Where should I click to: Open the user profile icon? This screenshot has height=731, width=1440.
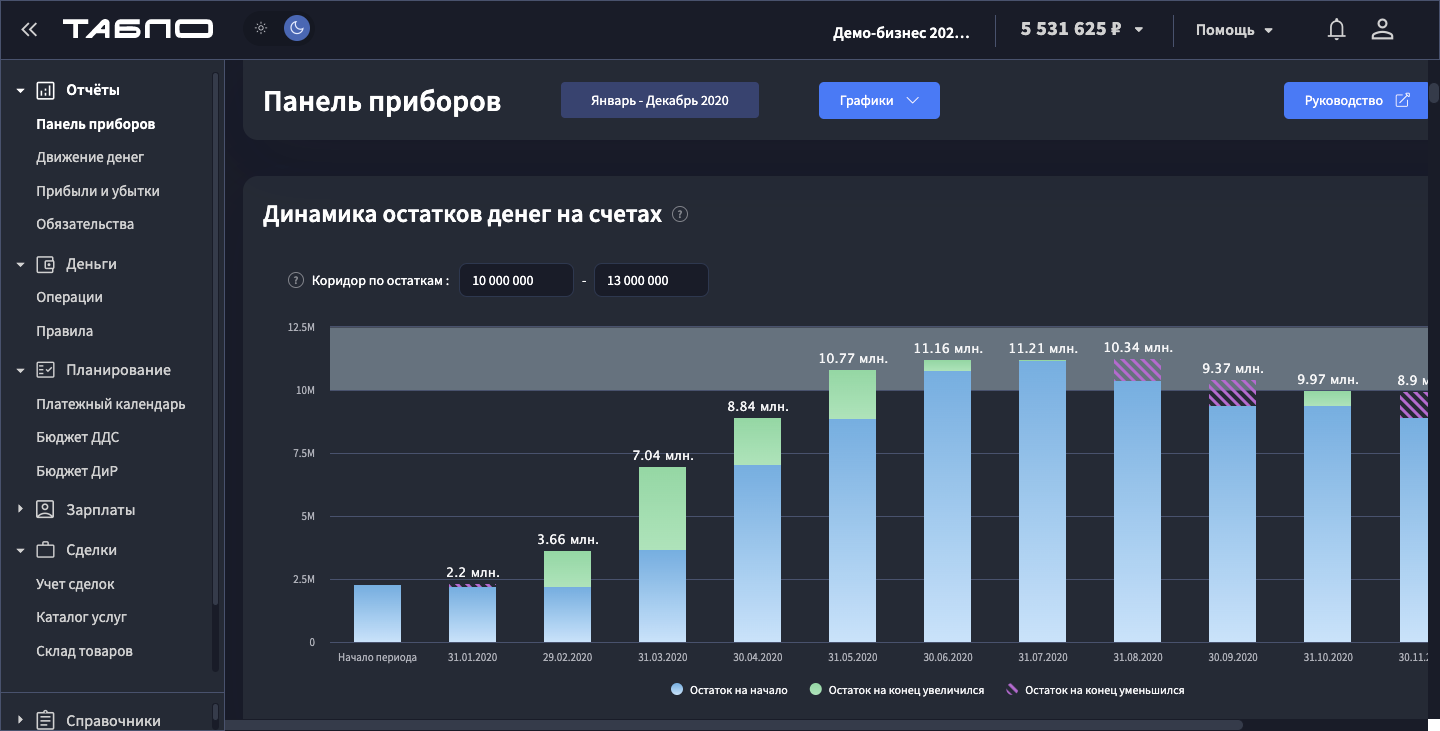1382,29
